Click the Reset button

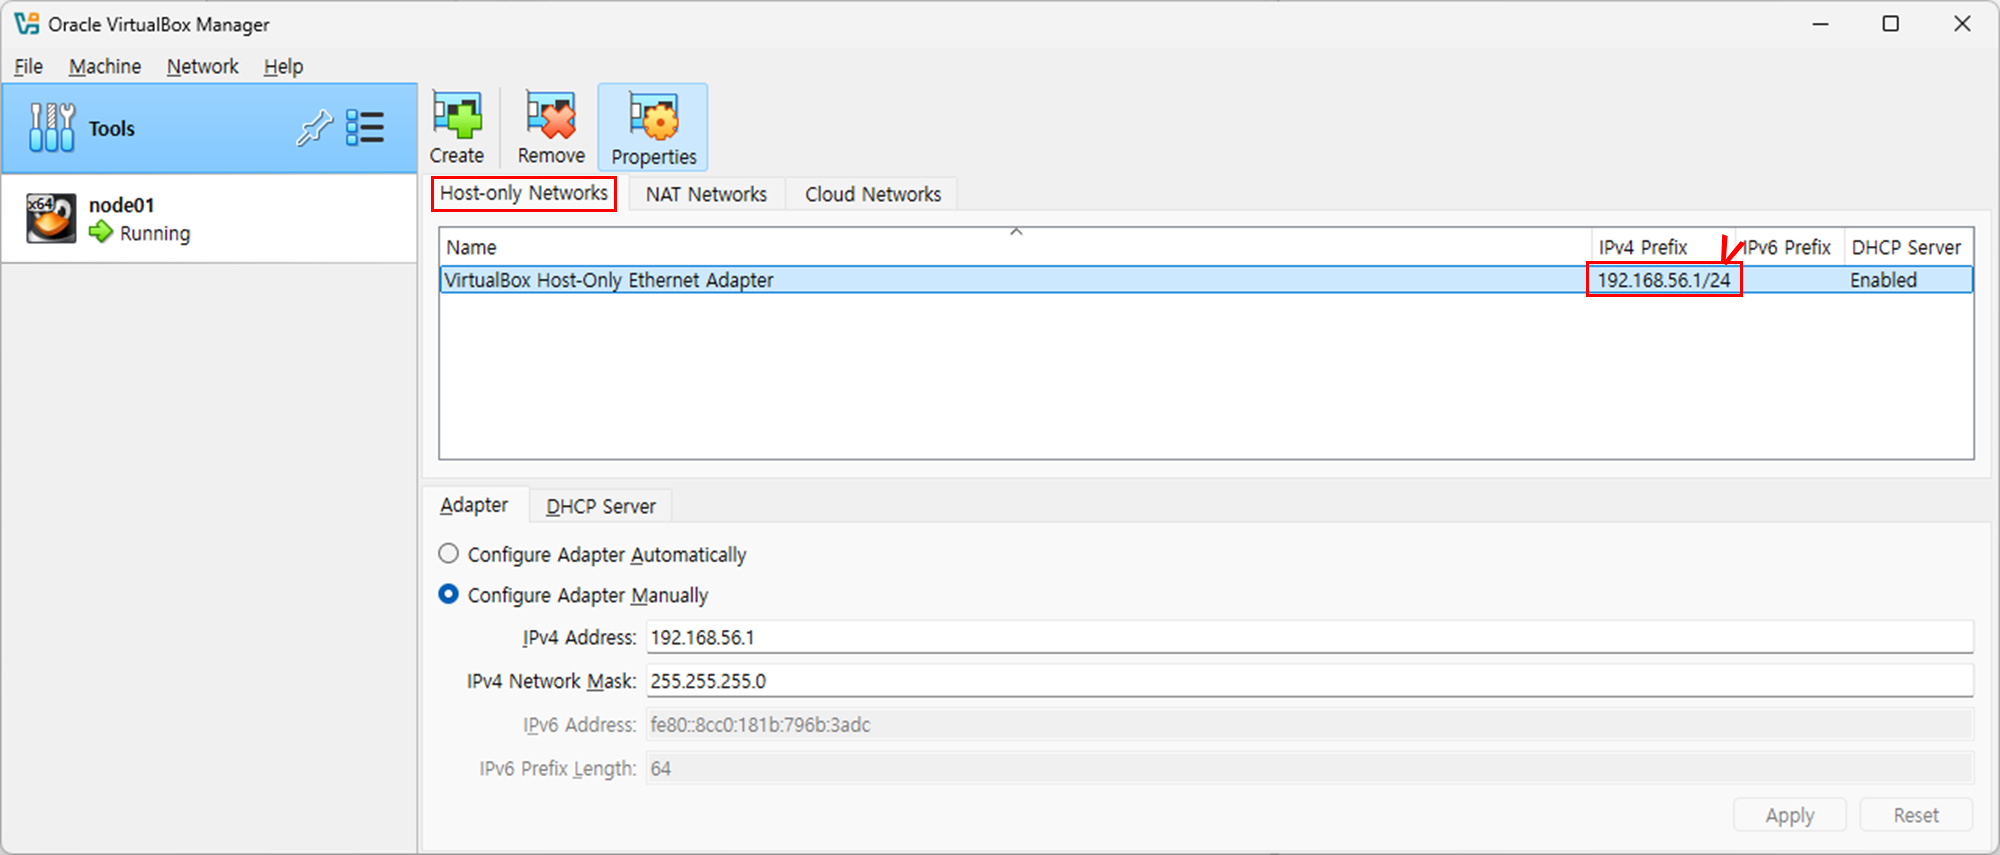coord(1916,815)
